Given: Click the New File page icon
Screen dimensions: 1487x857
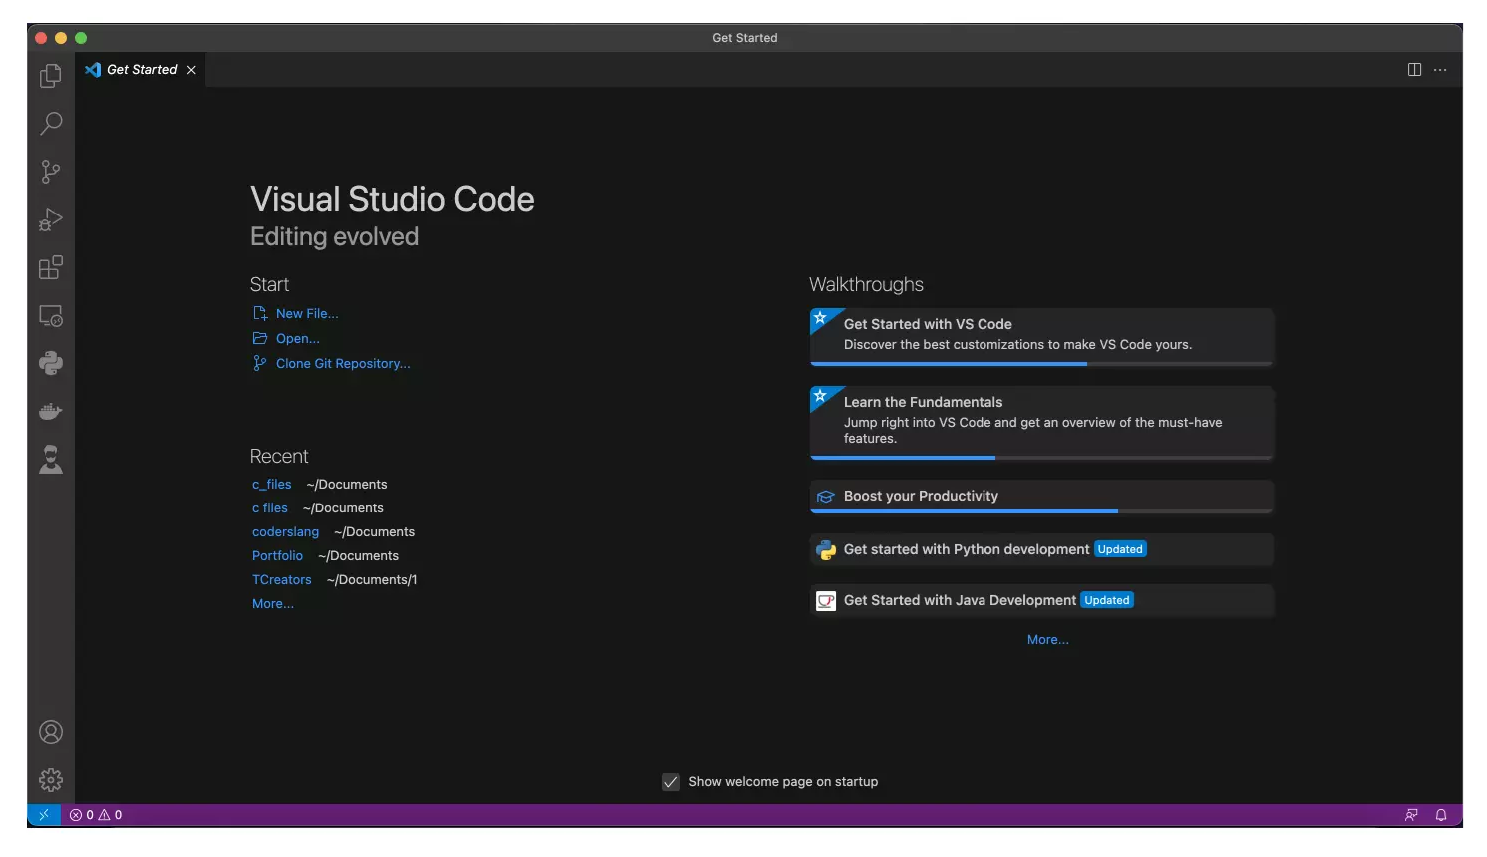Looking at the screenshot, I should click(x=260, y=313).
